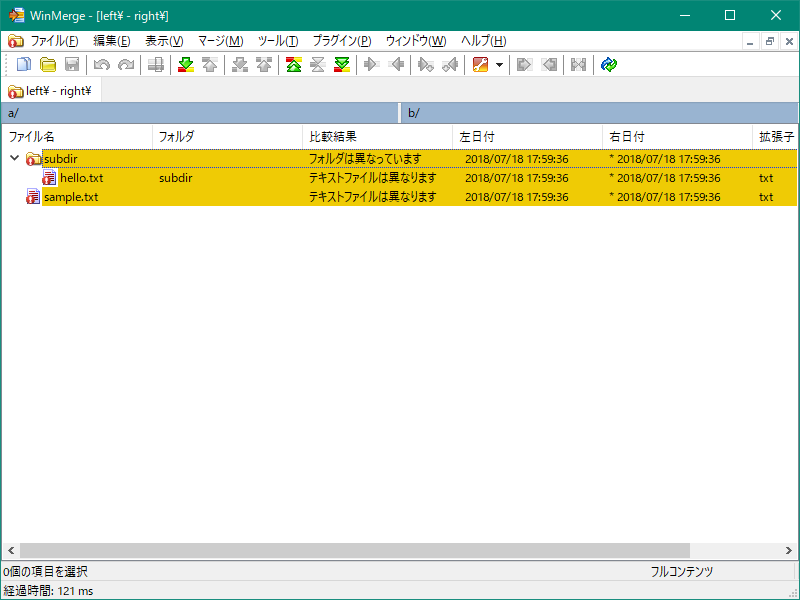800x600 pixels.
Task: Select the Open toolbar icon
Action: tap(47, 64)
